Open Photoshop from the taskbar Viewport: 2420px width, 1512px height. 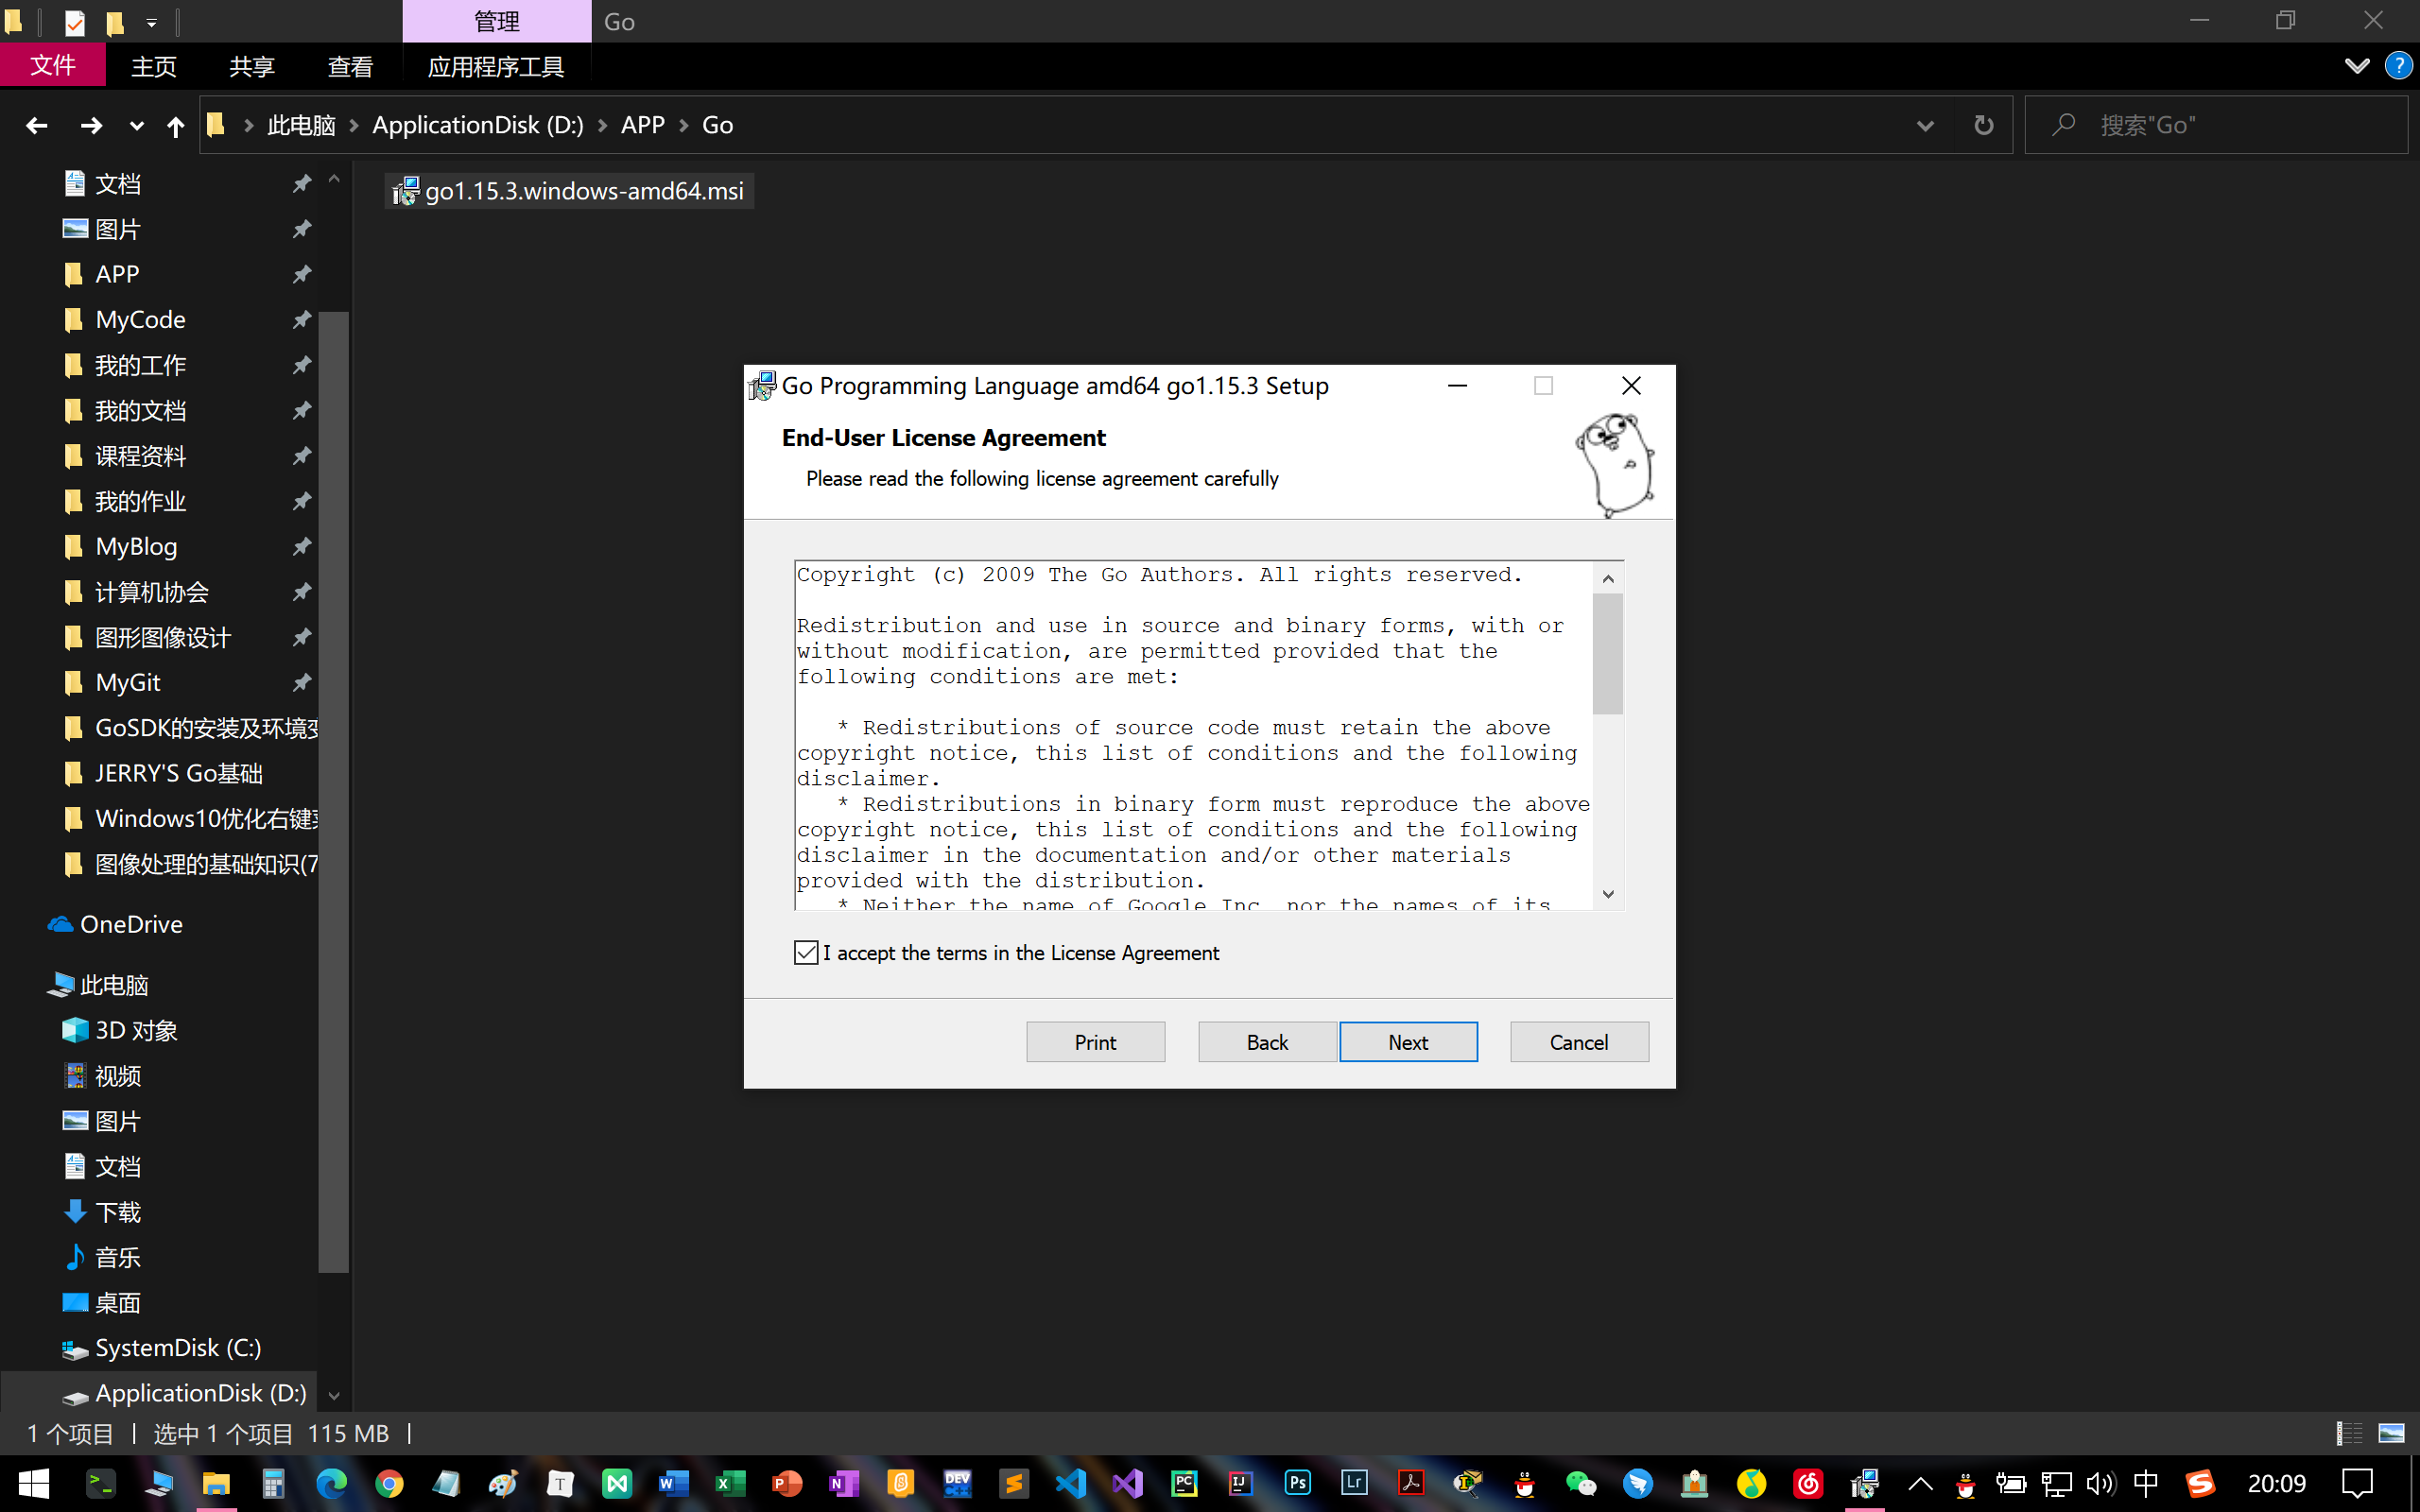pos(1298,1483)
